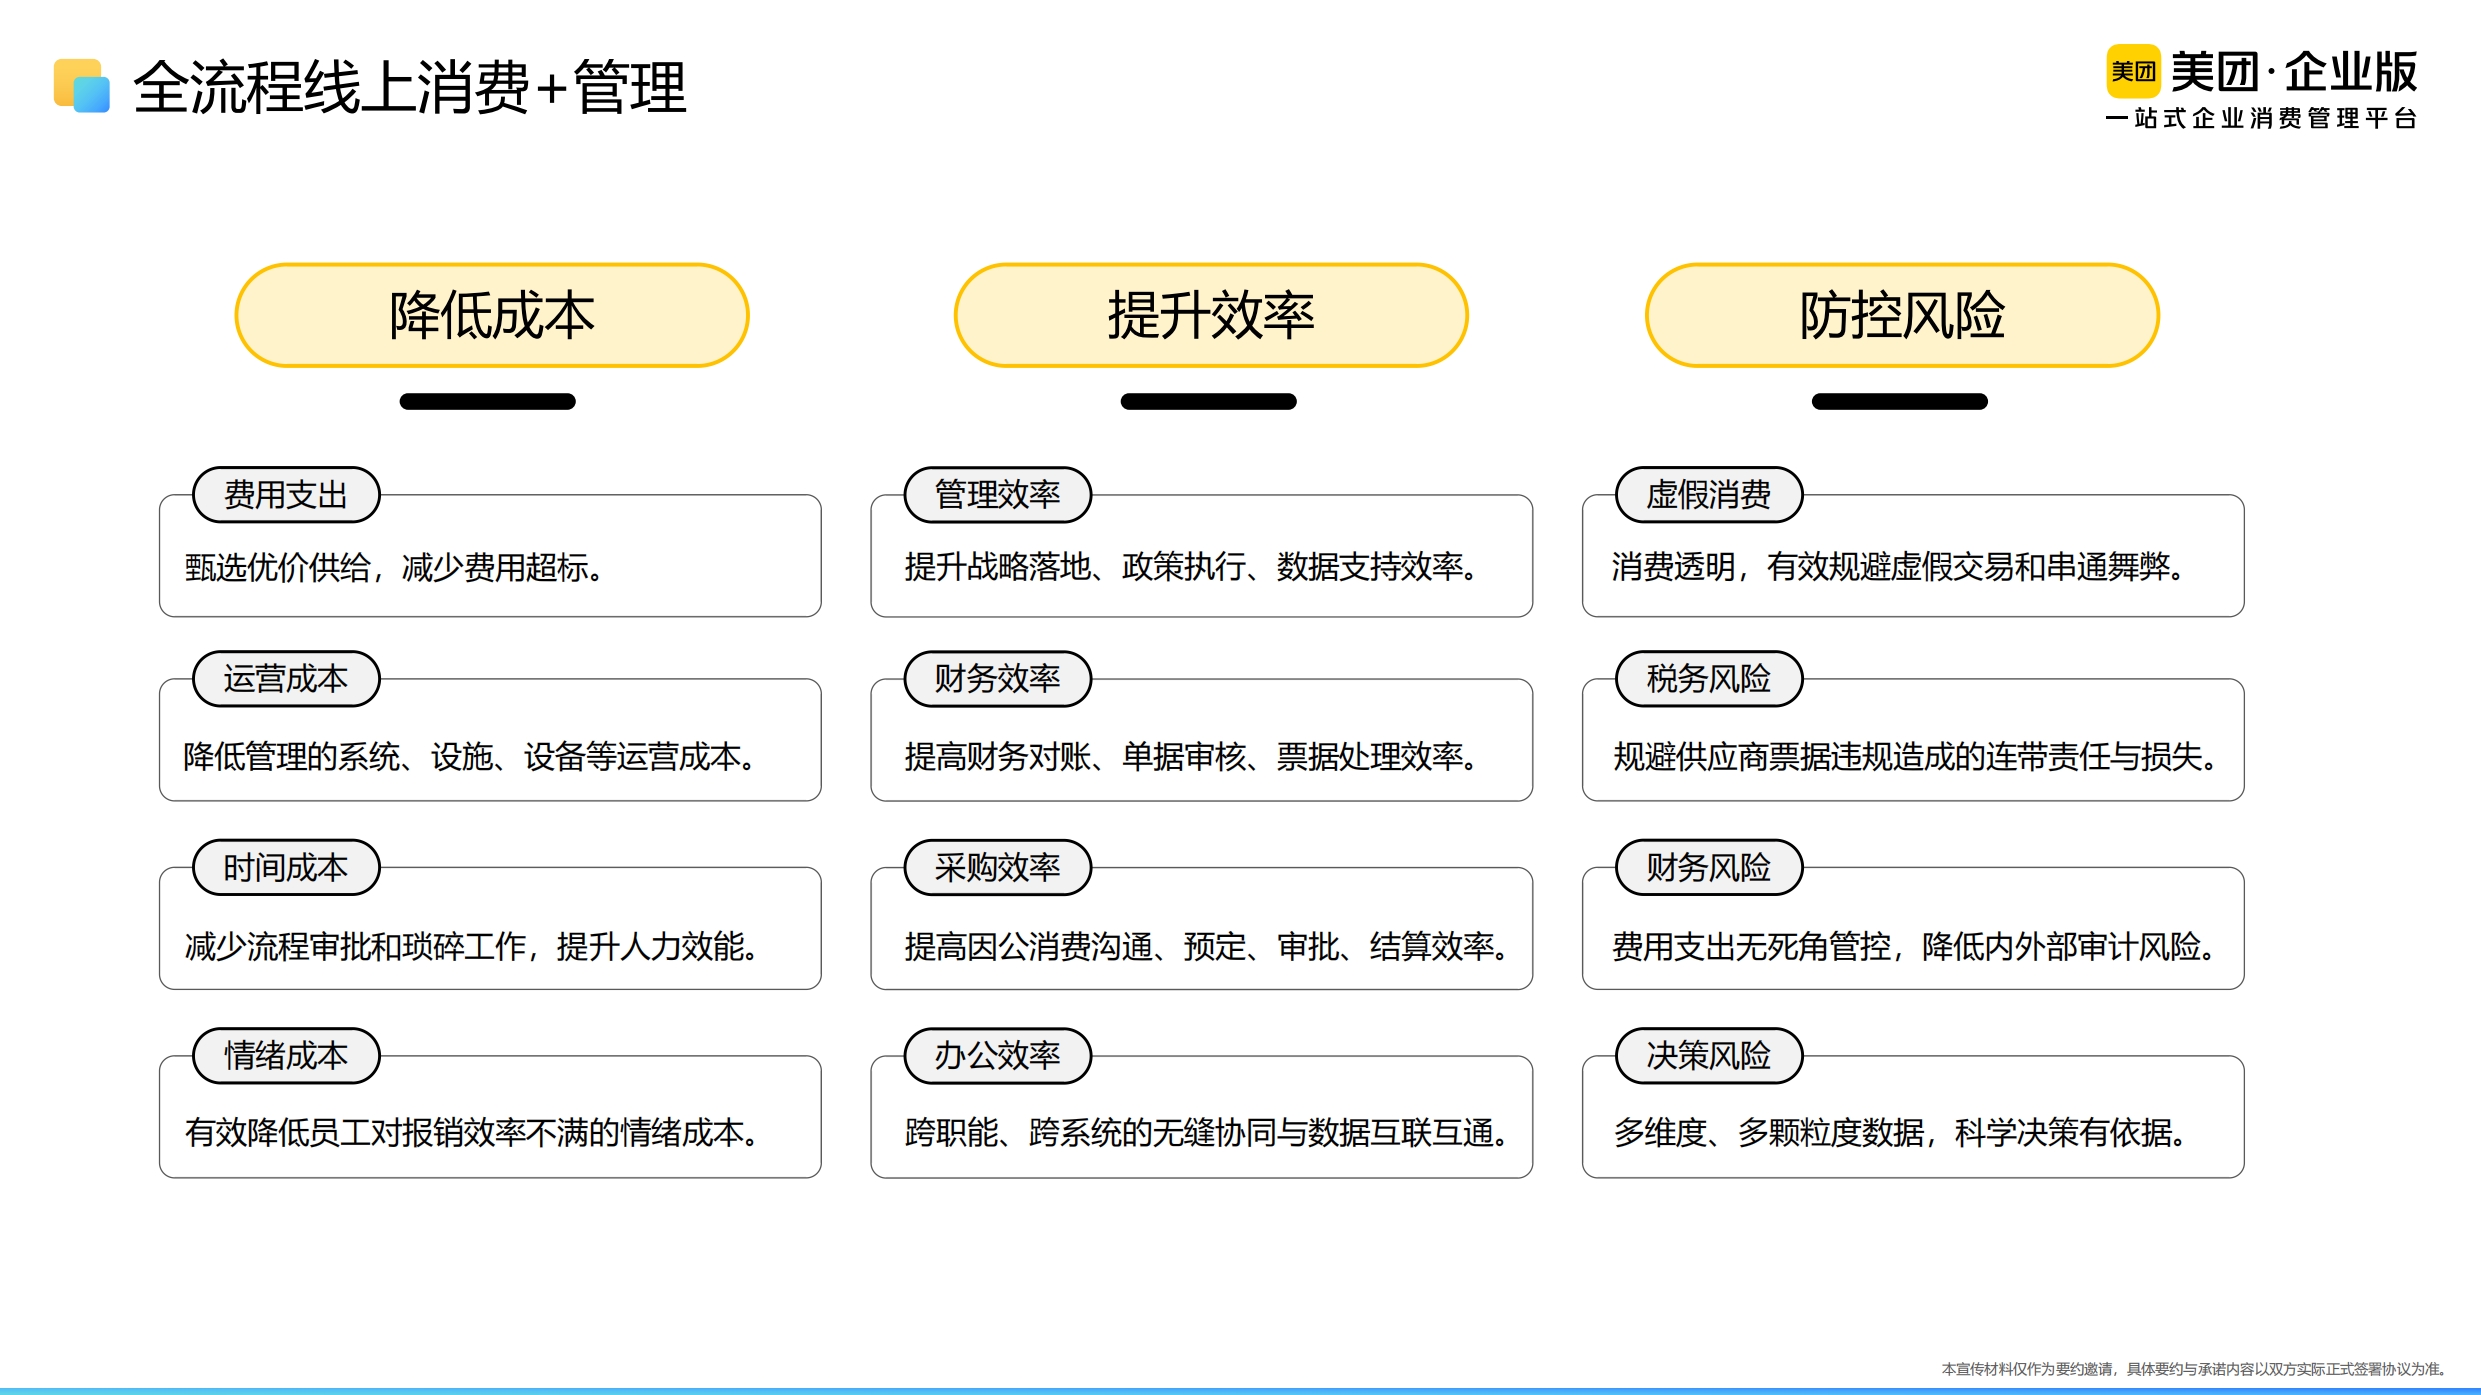The width and height of the screenshot is (2481, 1395).
Task: Select the 管理效率 label tag
Action: coord(997,494)
